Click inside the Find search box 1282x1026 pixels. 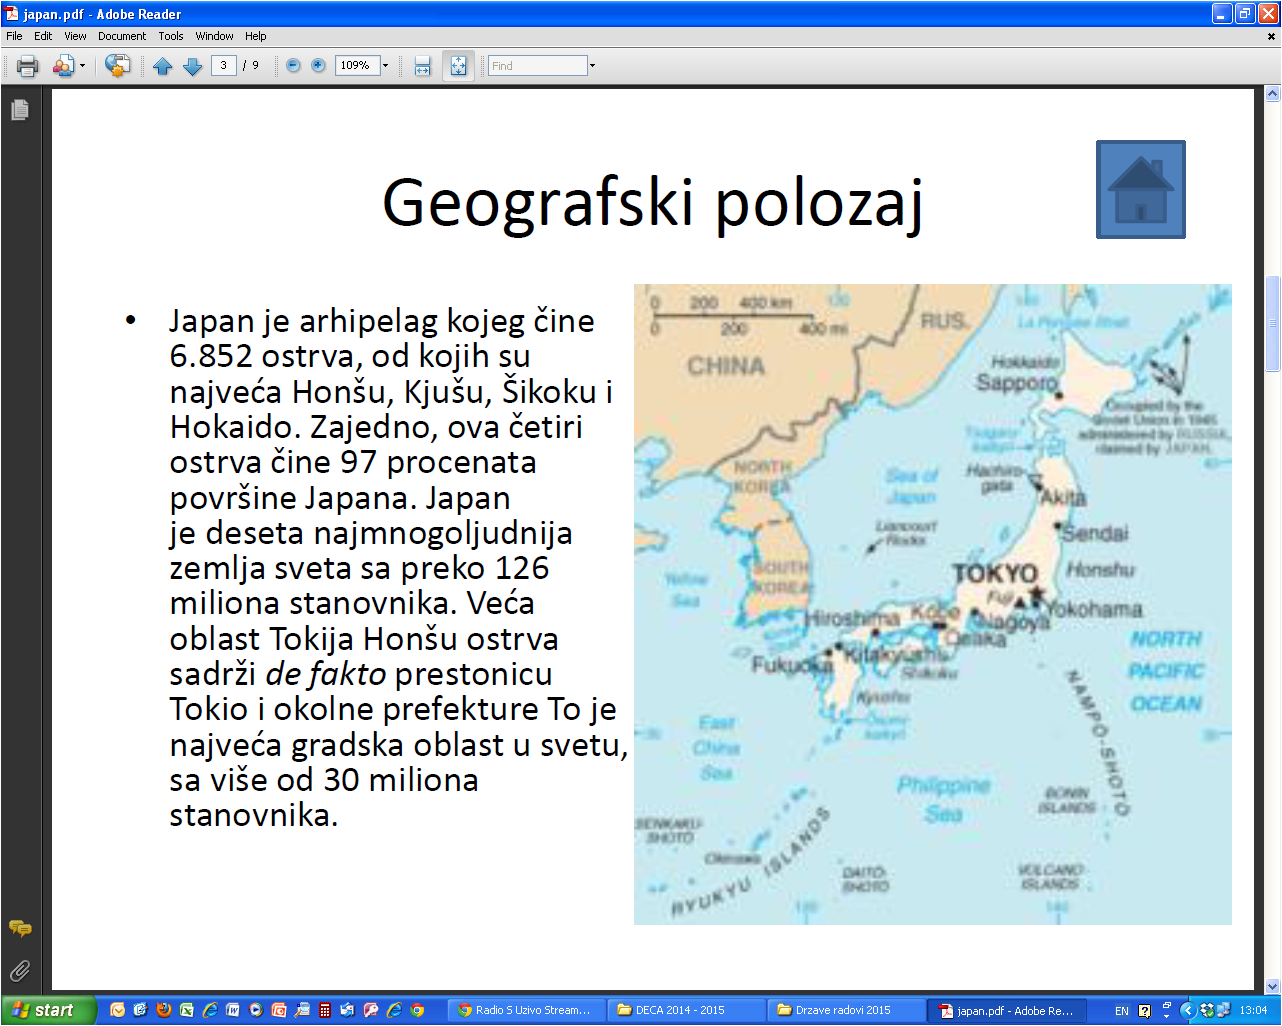click(x=537, y=66)
